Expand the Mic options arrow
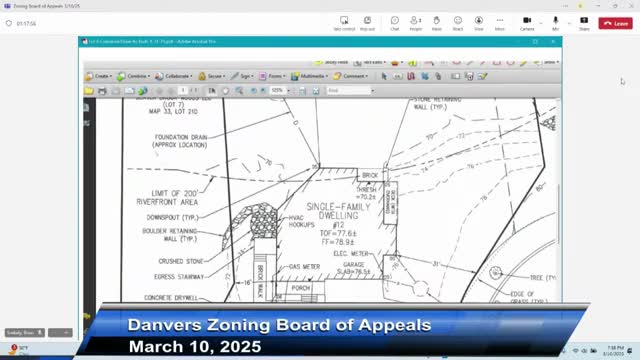Screen dimensions: 640x360 click(x=569, y=23)
